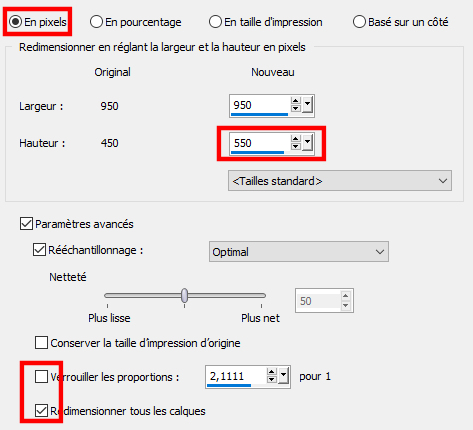Click the Largeur new value field
Image resolution: width=473 pixels, height=430 pixels.
[x=260, y=106]
